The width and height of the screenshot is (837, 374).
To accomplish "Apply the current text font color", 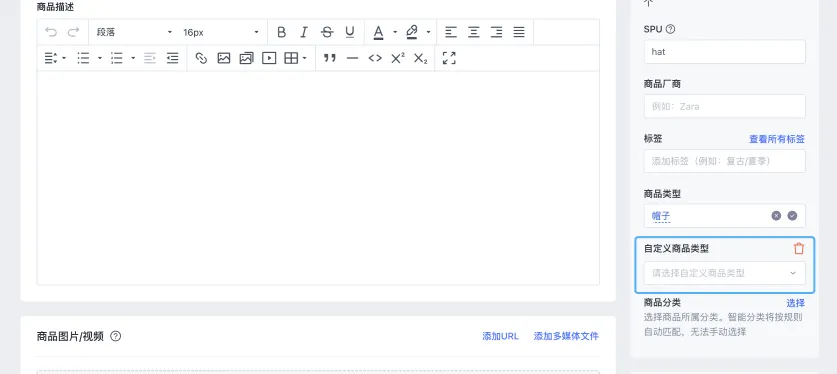I will [378, 32].
